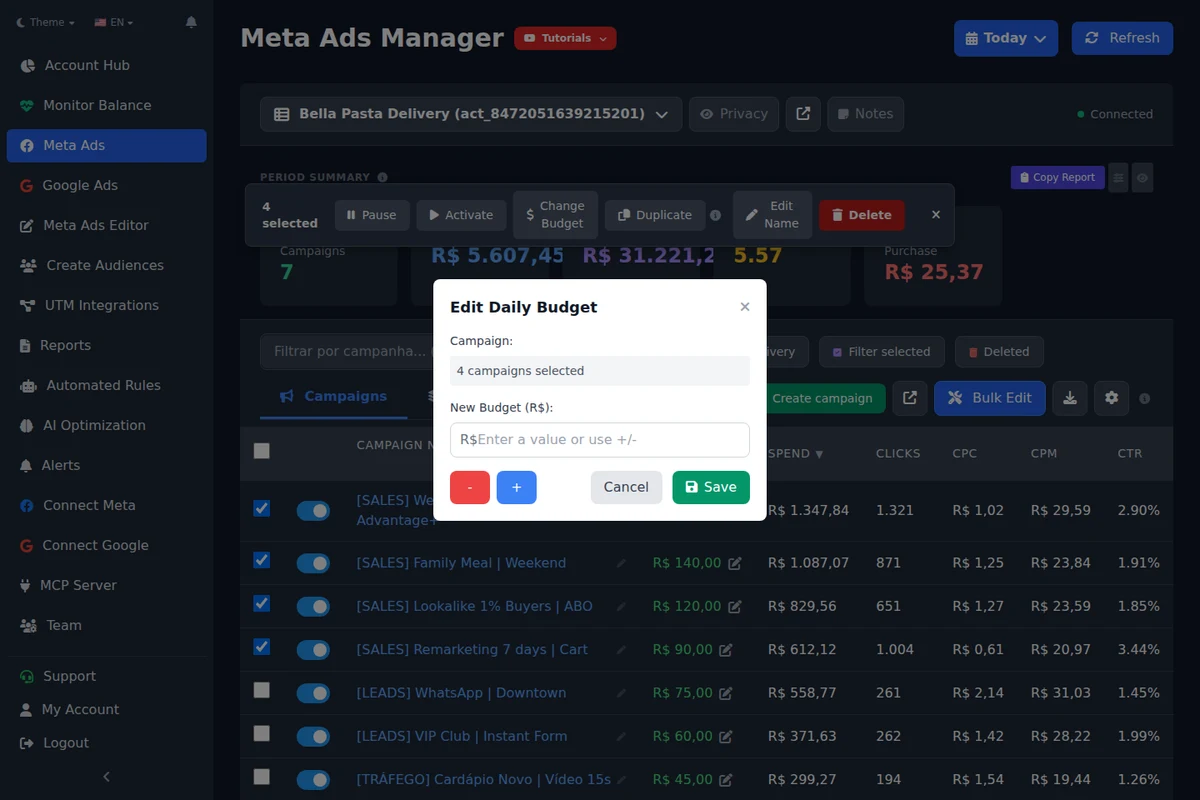The width and height of the screenshot is (1200, 800).
Task: Sort the table by Spend column
Action: coord(795,453)
